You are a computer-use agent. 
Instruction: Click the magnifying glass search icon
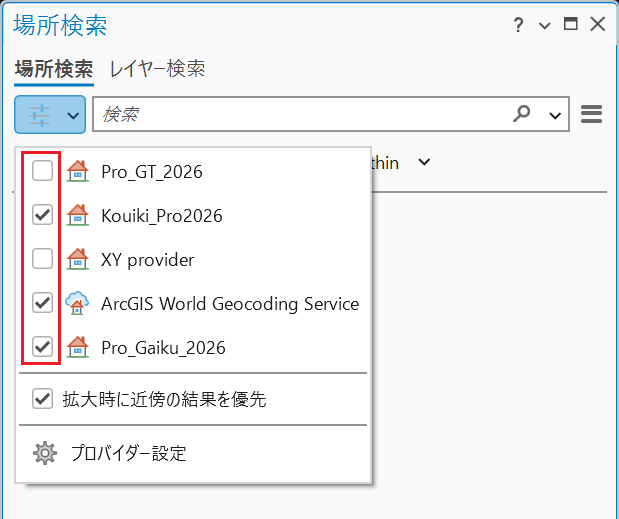[521, 114]
